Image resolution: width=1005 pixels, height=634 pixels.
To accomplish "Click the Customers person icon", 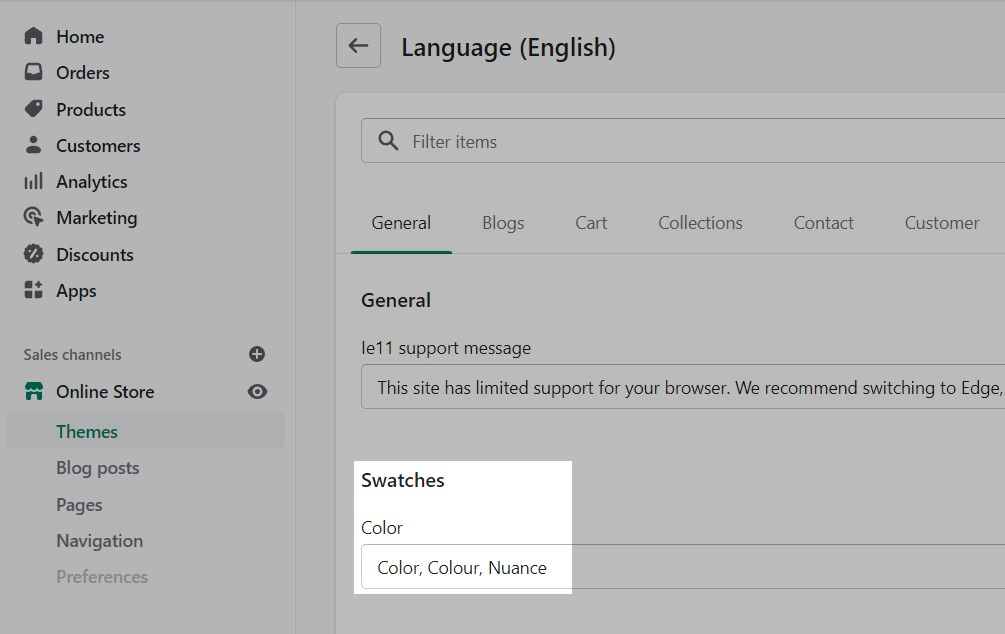I will coord(34,145).
